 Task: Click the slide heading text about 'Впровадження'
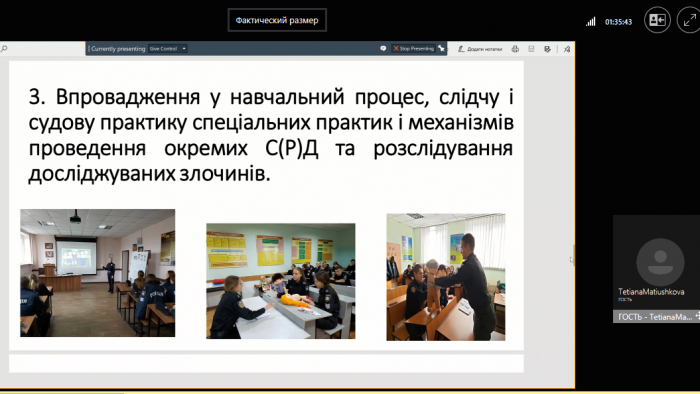coord(271,135)
